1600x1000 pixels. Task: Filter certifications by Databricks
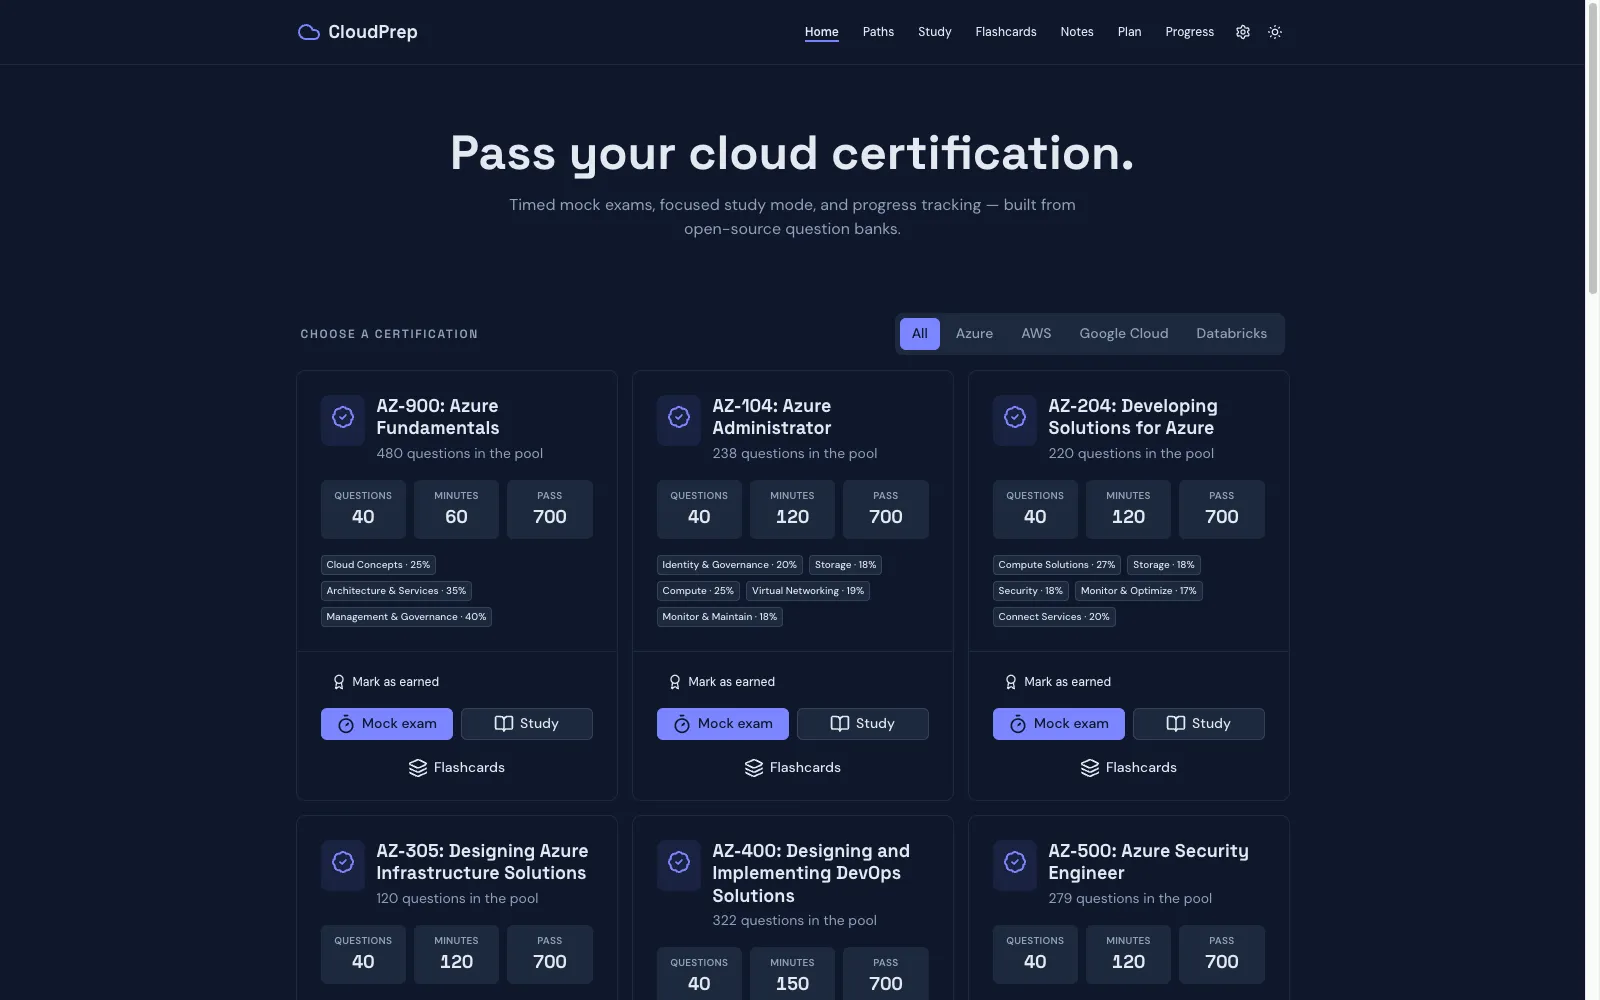(1231, 334)
